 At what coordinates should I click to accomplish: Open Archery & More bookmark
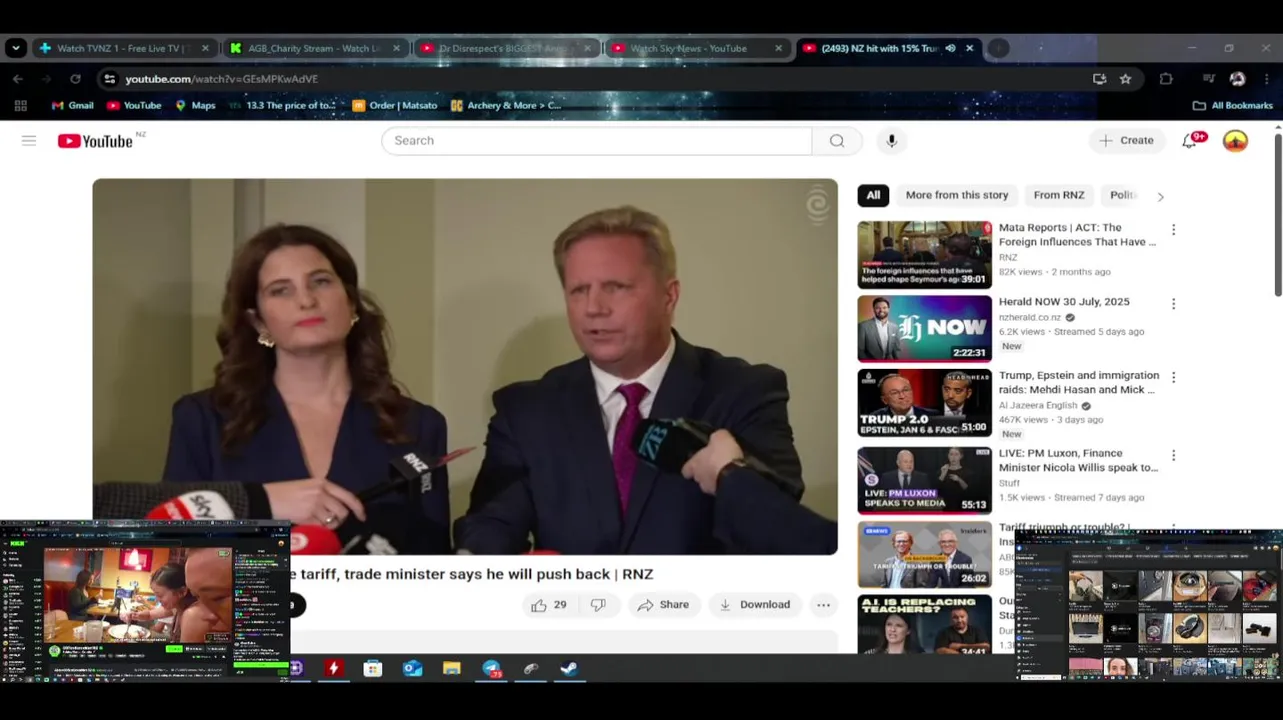coord(506,105)
